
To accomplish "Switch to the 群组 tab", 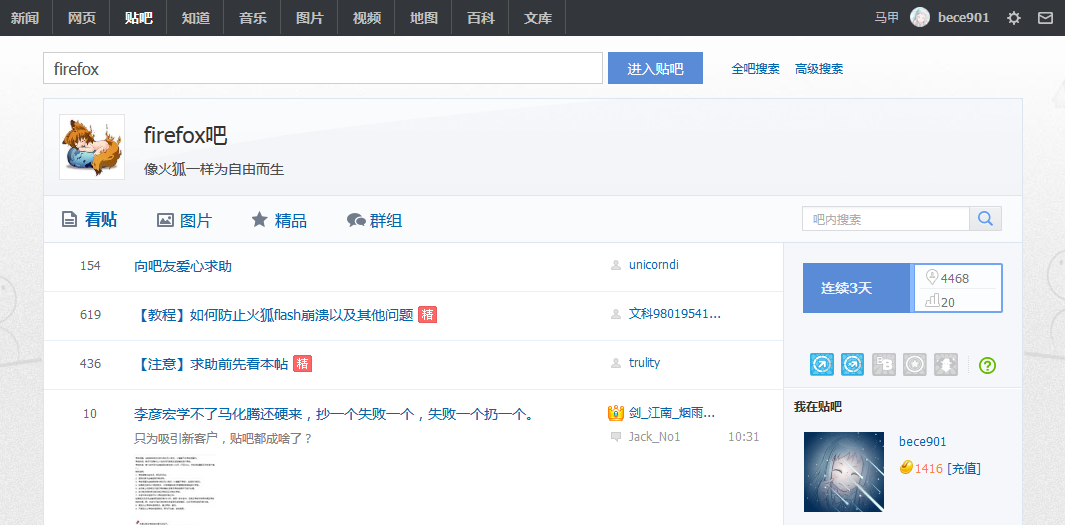I will click(x=374, y=220).
